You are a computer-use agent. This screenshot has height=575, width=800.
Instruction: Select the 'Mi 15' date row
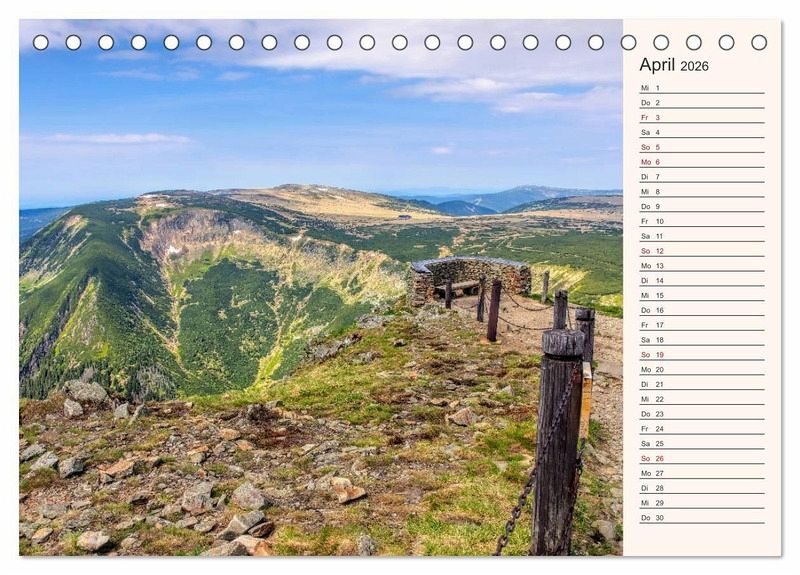tap(702, 295)
